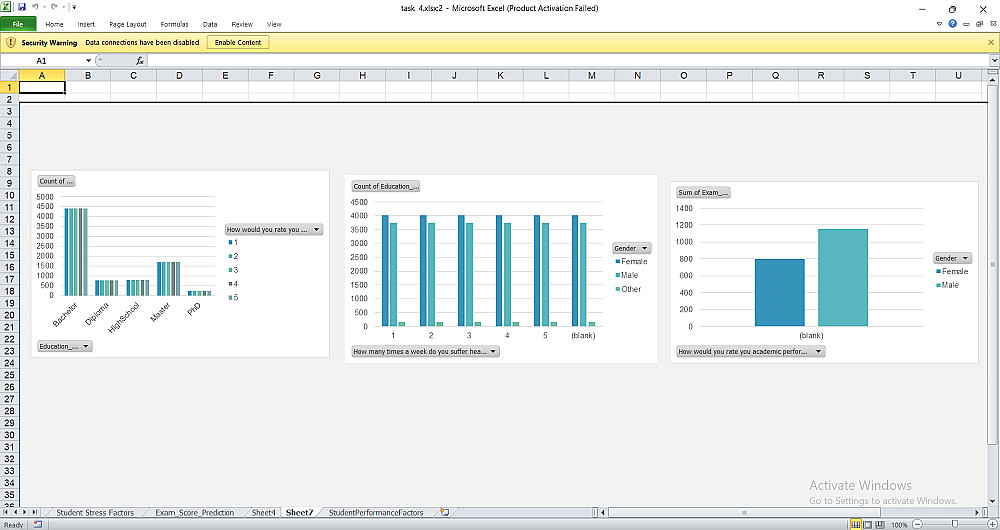This screenshot has height=530, width=1000.
Task: Select column header M
Action: [592, 75]
